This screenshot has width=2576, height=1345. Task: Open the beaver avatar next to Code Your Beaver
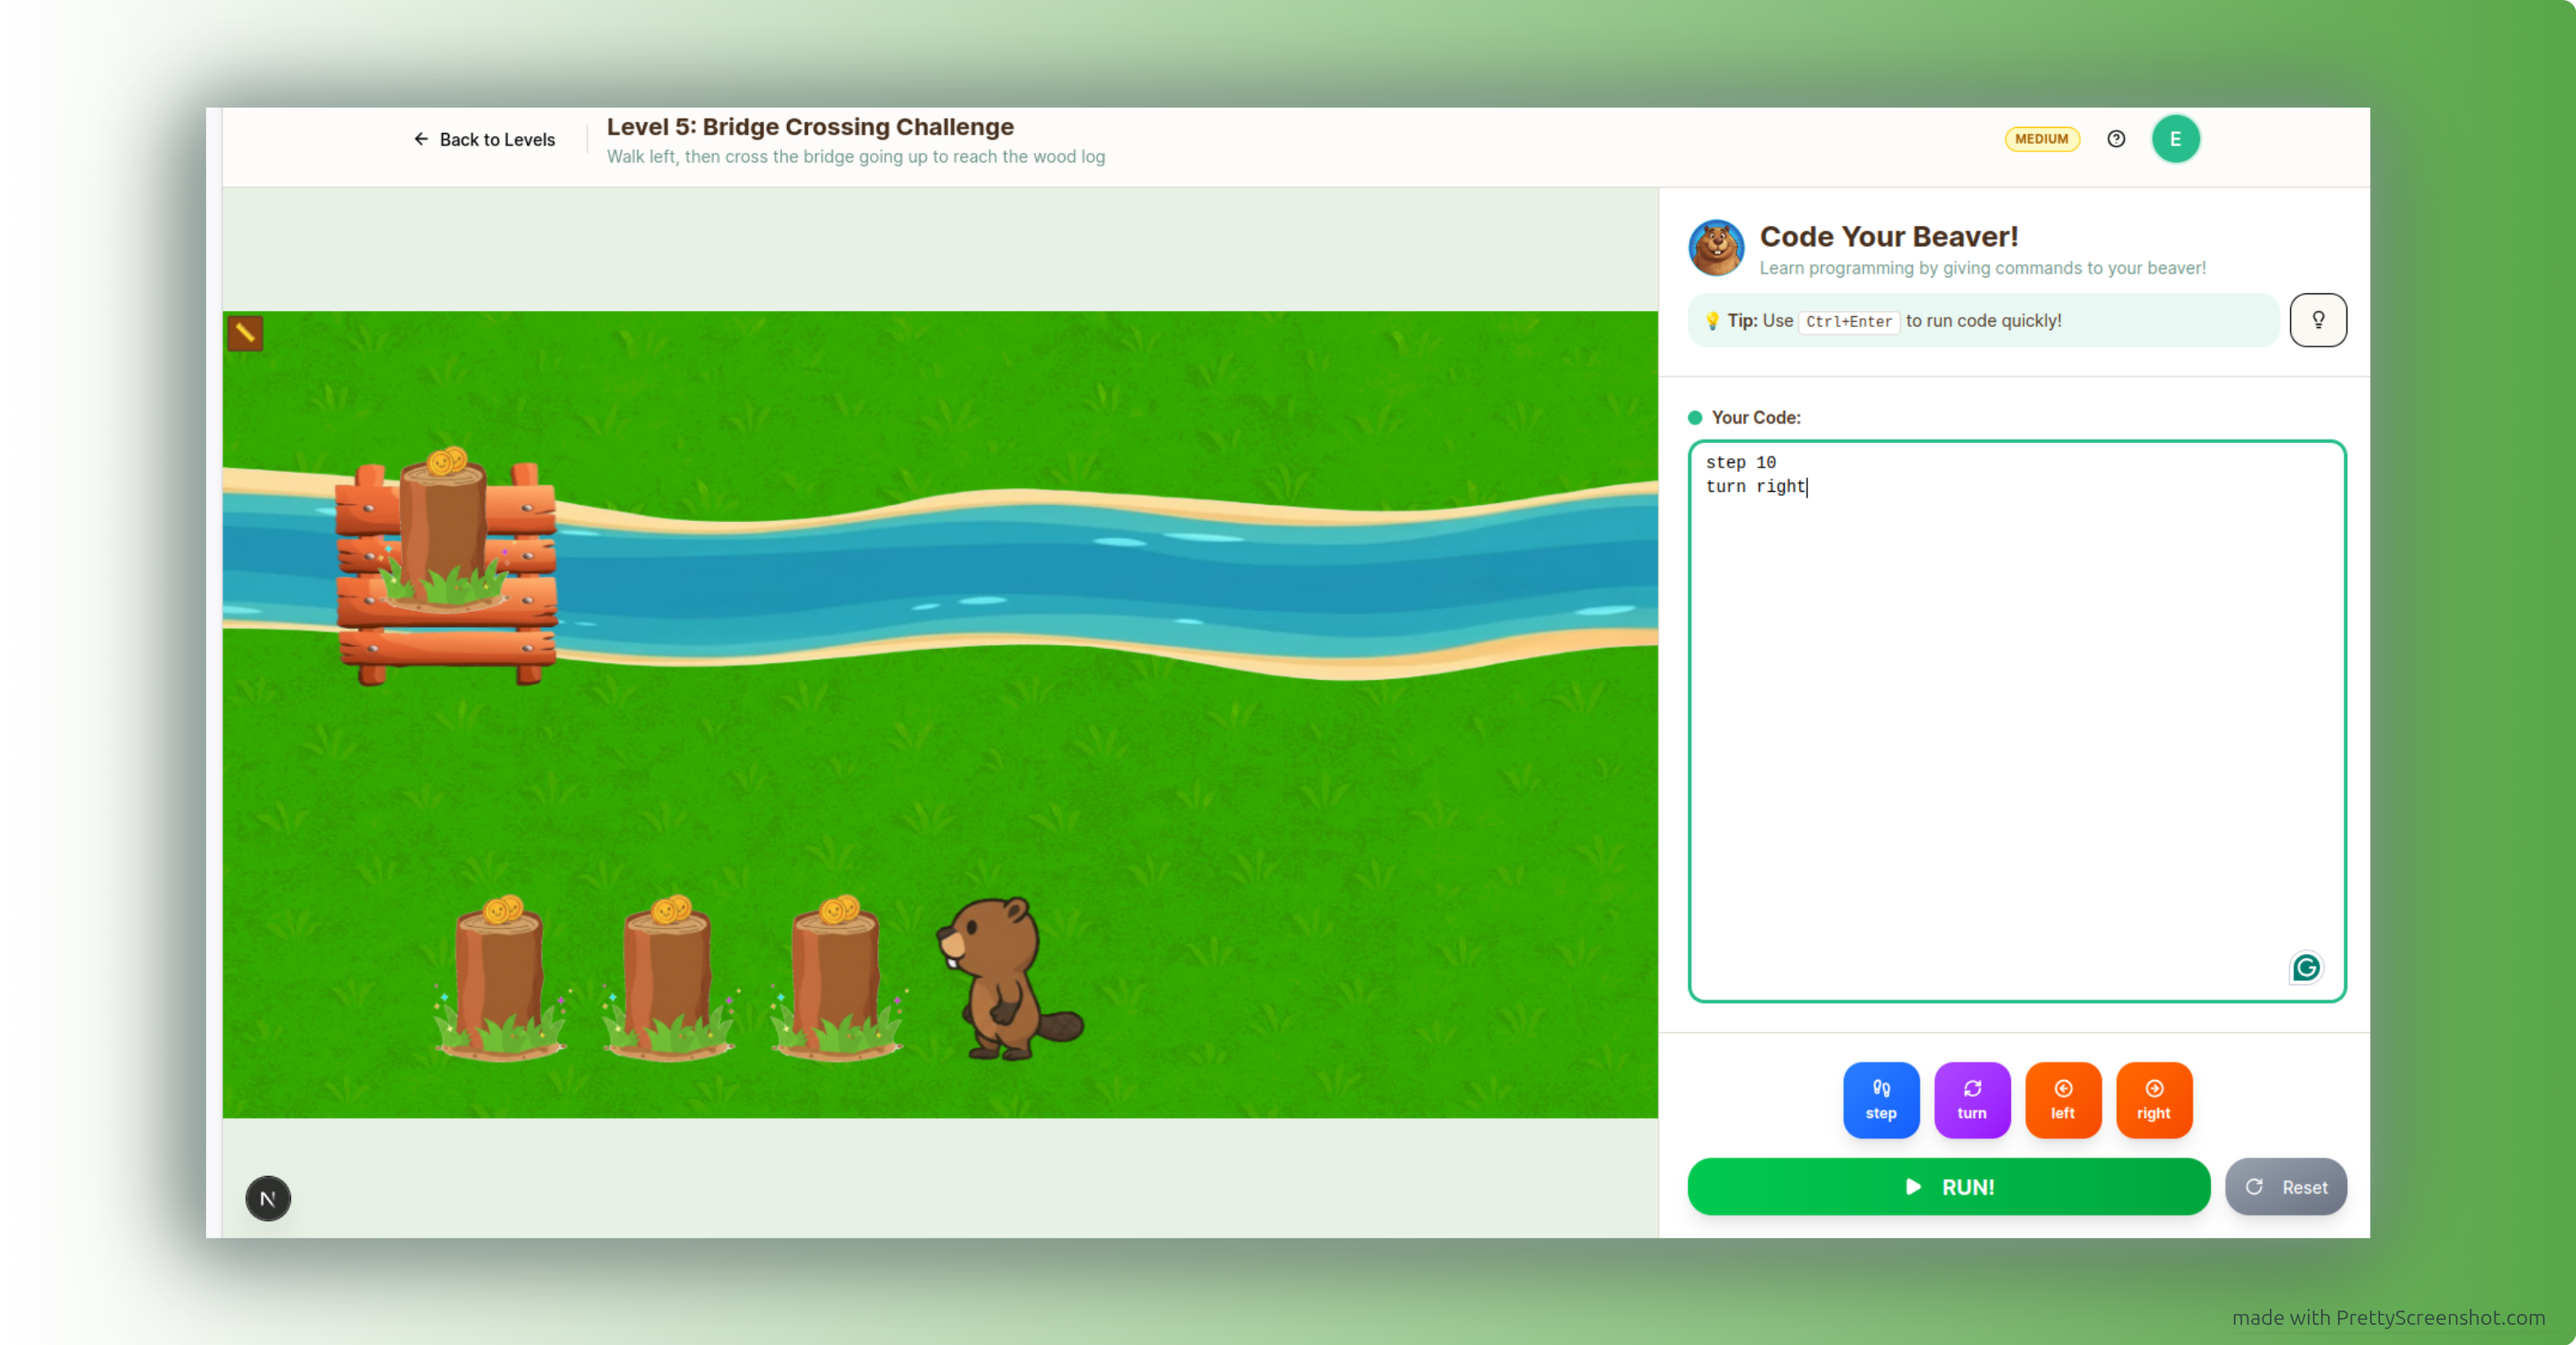tap(1718, 247)
